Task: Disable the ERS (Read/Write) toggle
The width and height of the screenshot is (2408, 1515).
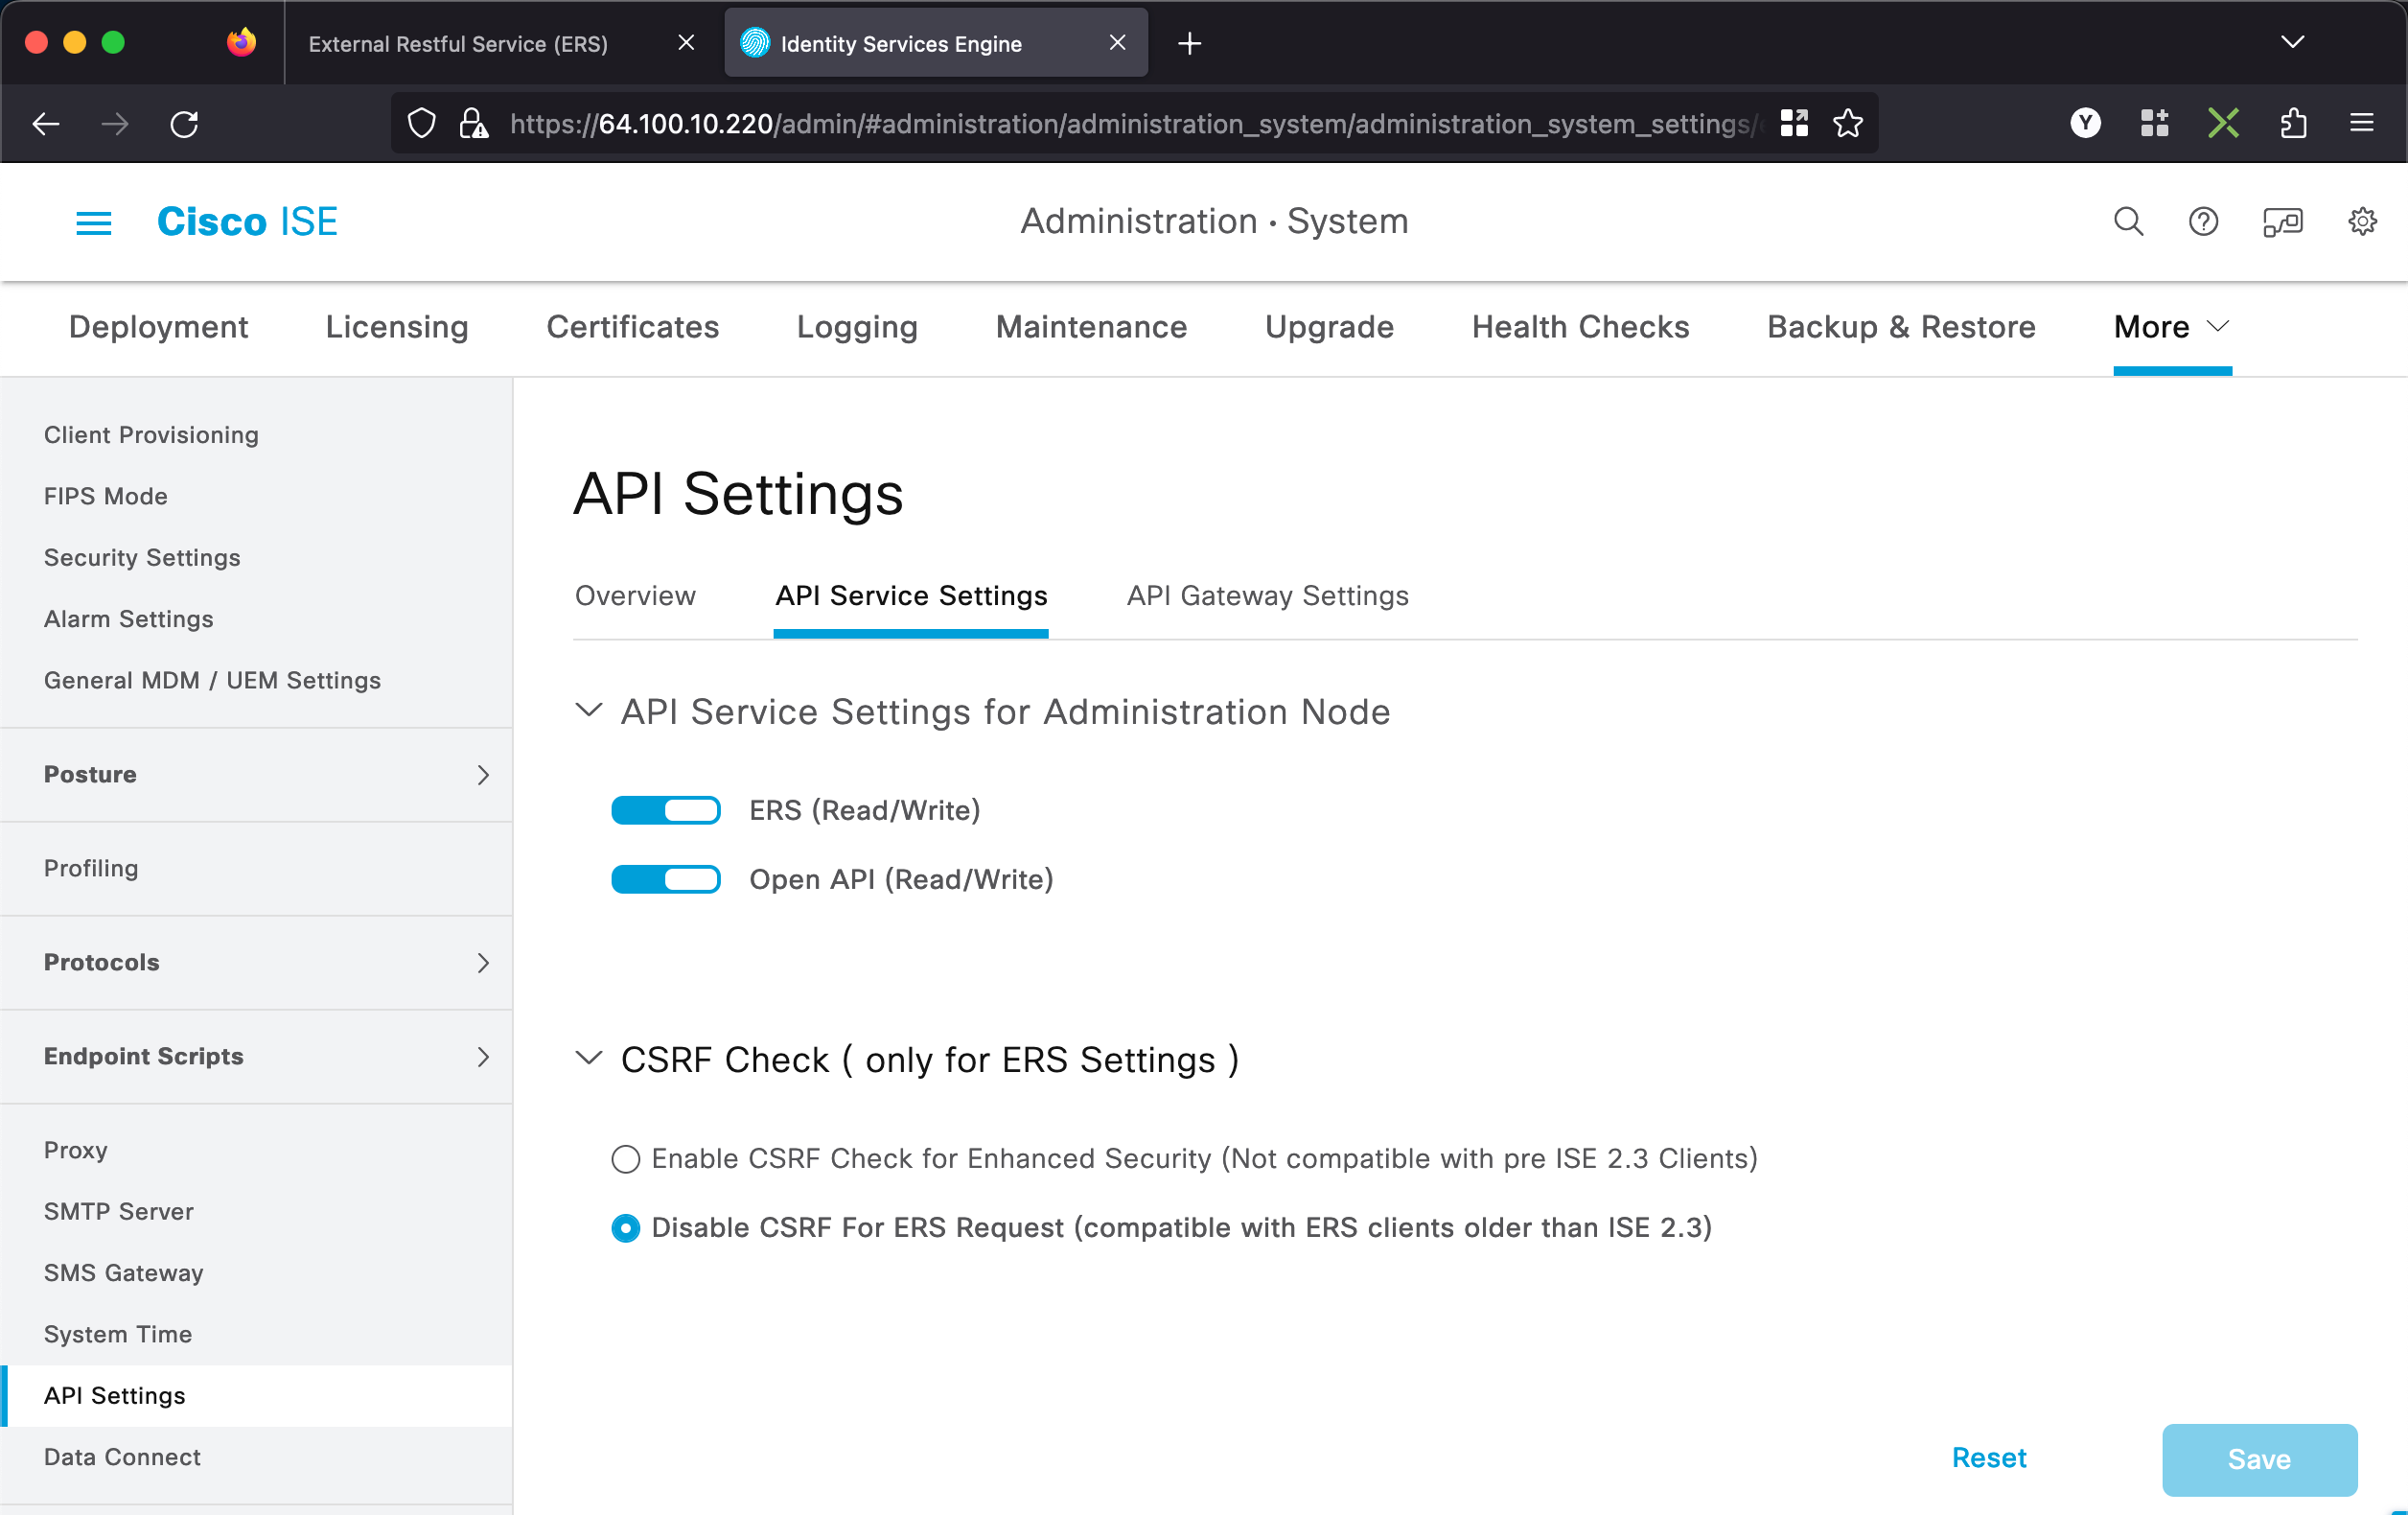Action: pyautogui.click(x=666, y=810)
